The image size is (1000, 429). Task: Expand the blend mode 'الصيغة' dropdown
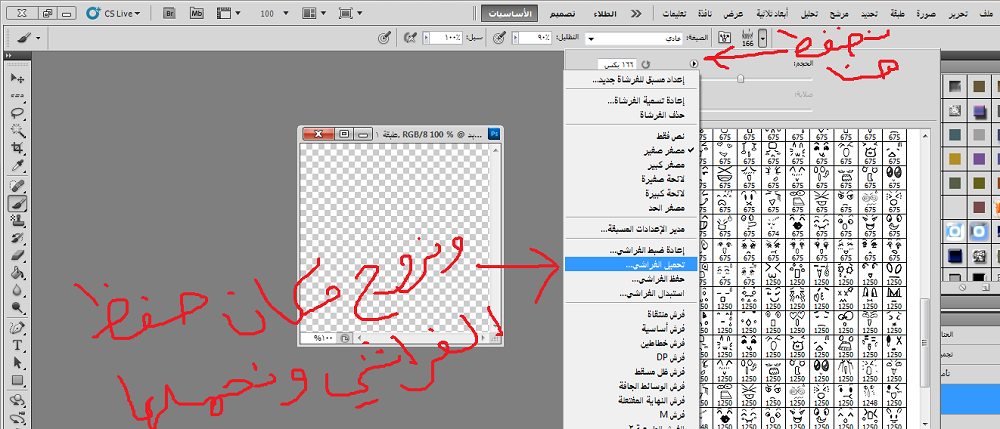click(591, 38)
